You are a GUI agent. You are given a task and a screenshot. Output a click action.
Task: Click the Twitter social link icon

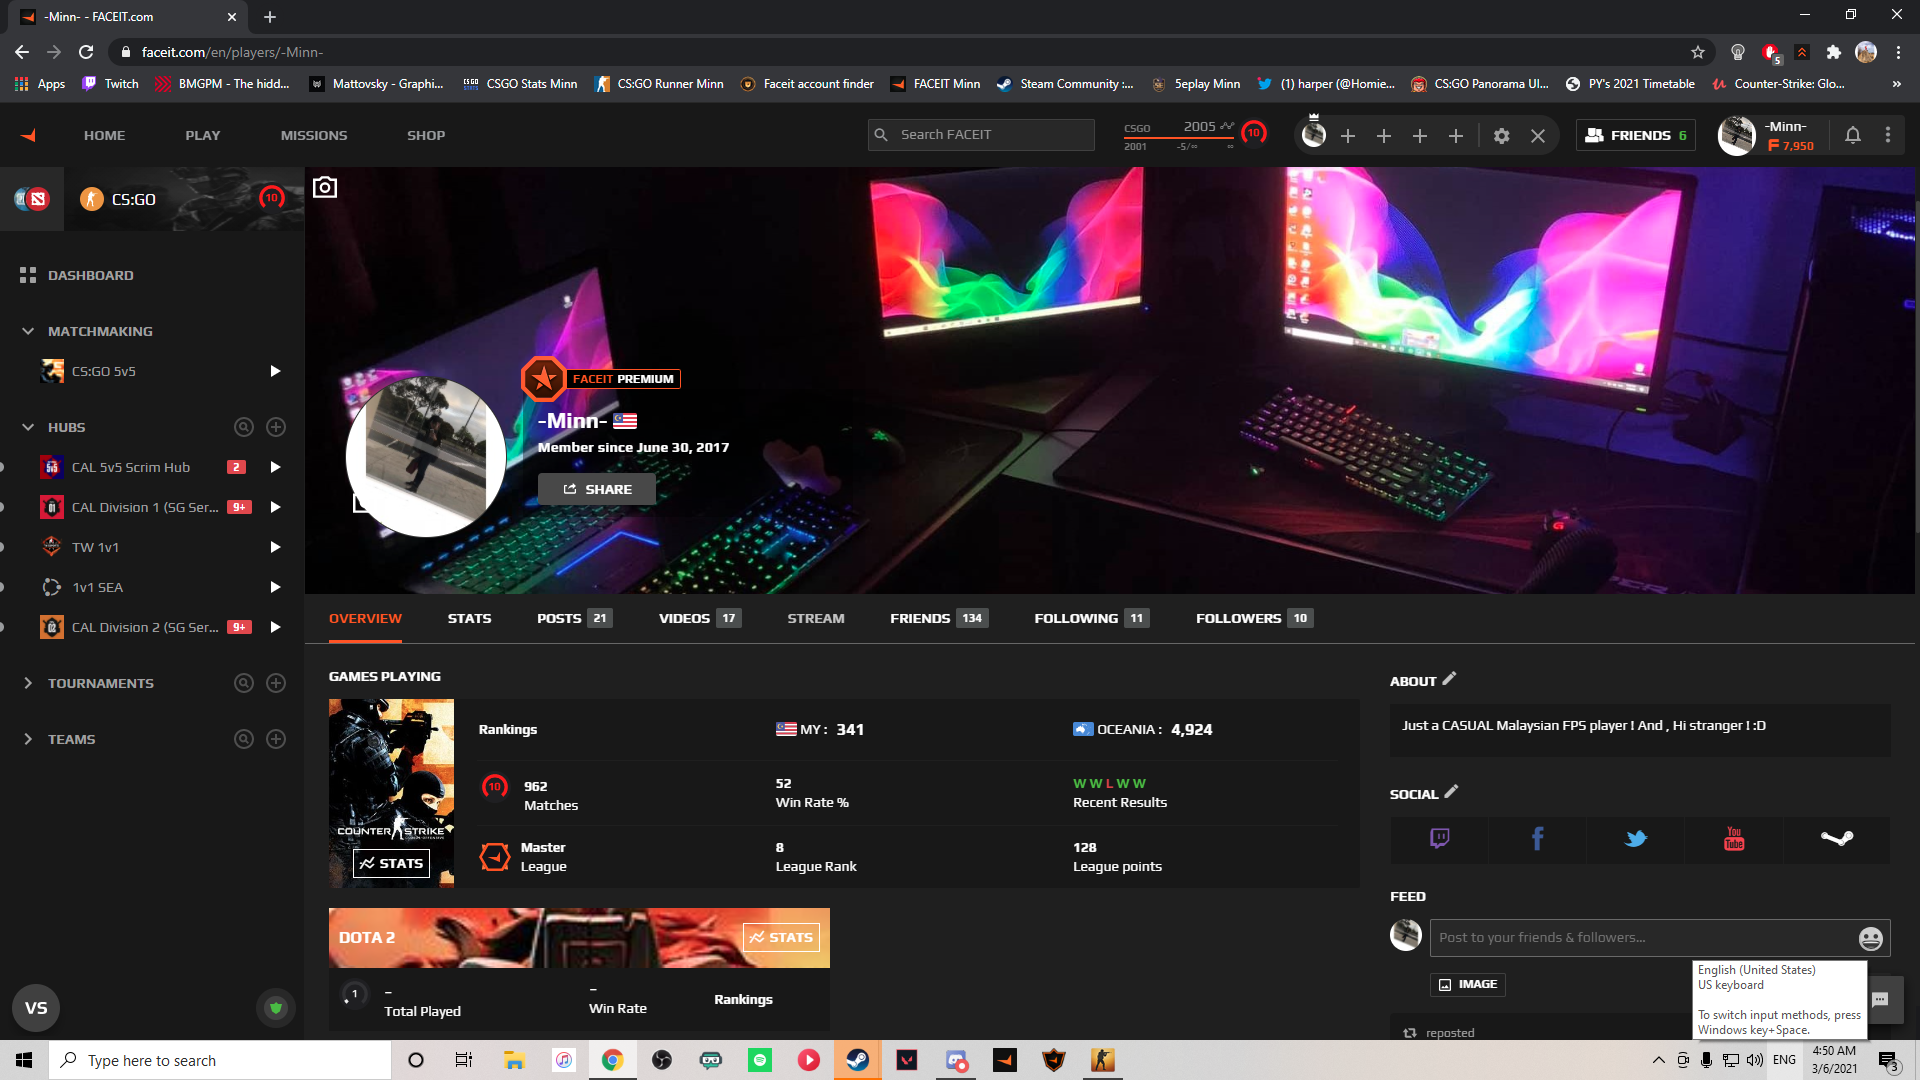(1636, 838)
